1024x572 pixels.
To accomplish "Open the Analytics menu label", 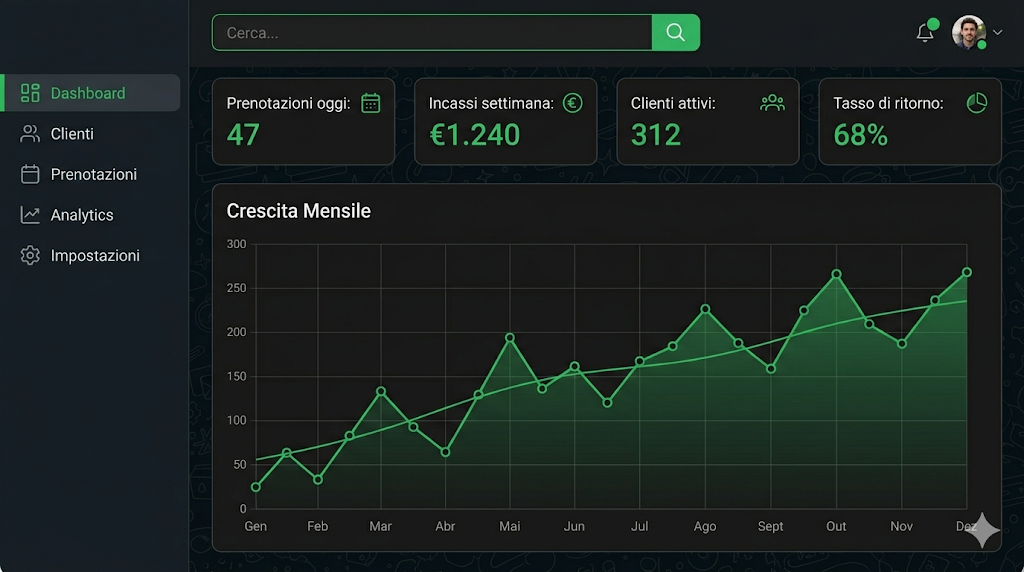I will point(82,215).
